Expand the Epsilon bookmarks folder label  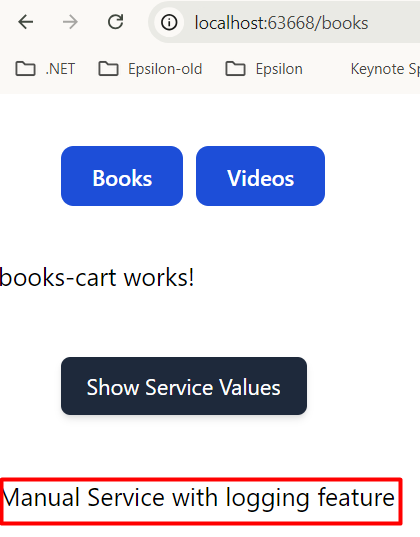pos(279,70)
